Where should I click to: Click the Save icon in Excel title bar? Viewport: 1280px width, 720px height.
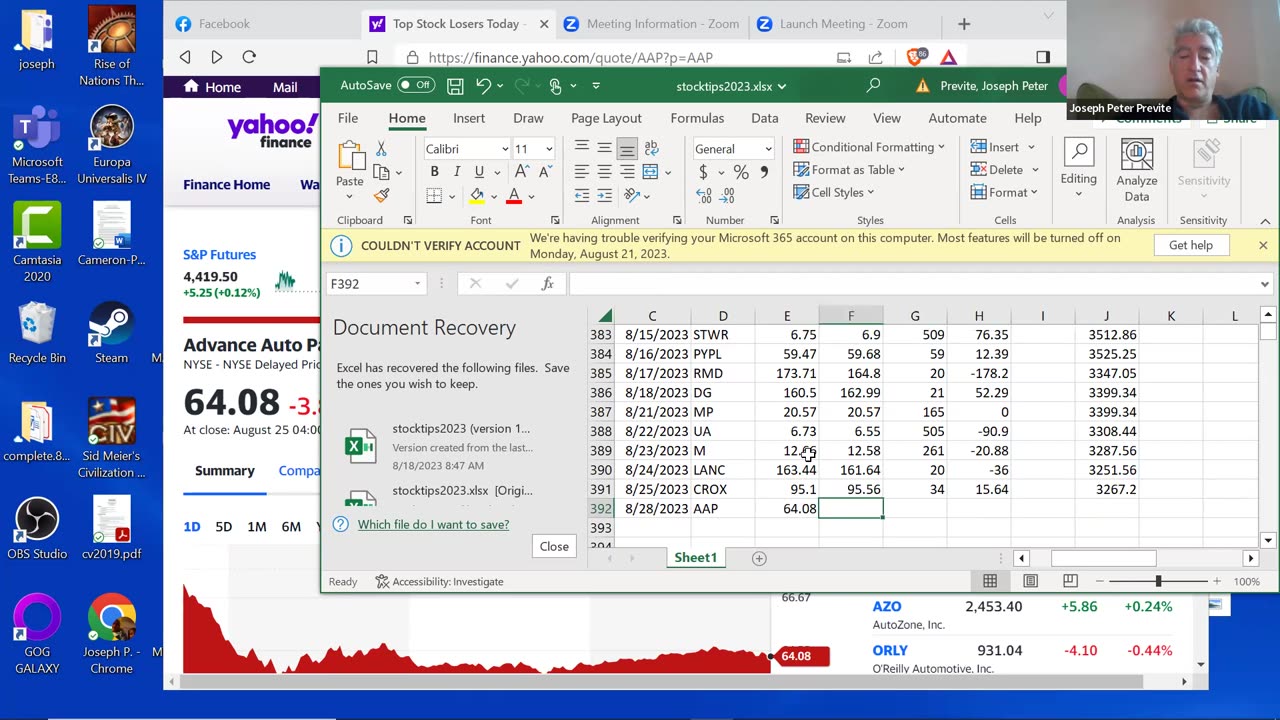coord(455,86)
